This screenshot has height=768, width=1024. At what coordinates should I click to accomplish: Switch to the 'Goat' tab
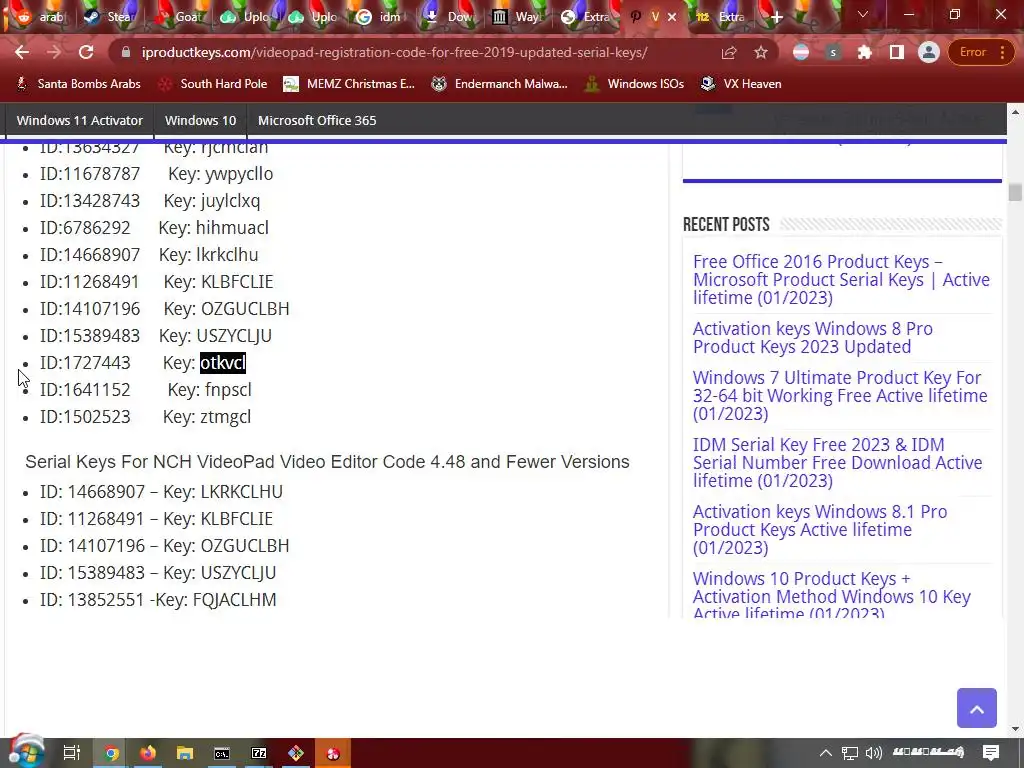177,17
